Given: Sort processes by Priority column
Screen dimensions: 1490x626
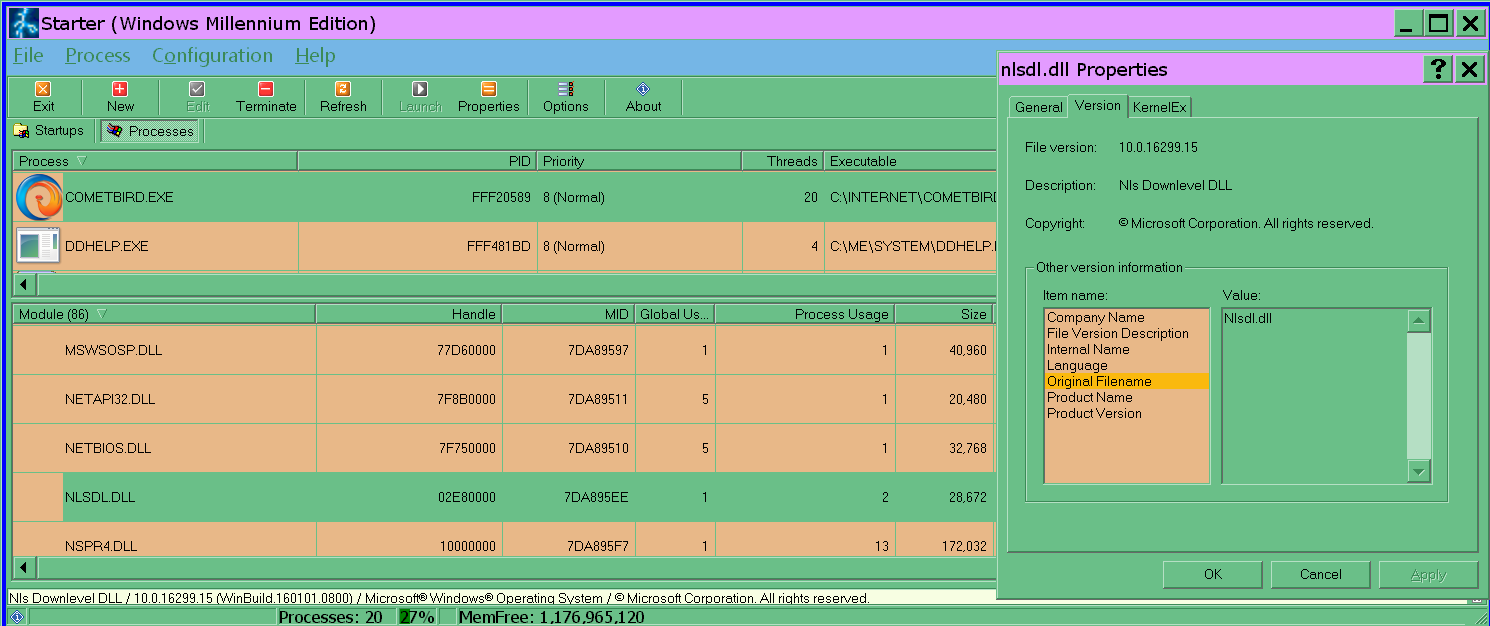Looking at the screenshot, I should coord(639,161).
